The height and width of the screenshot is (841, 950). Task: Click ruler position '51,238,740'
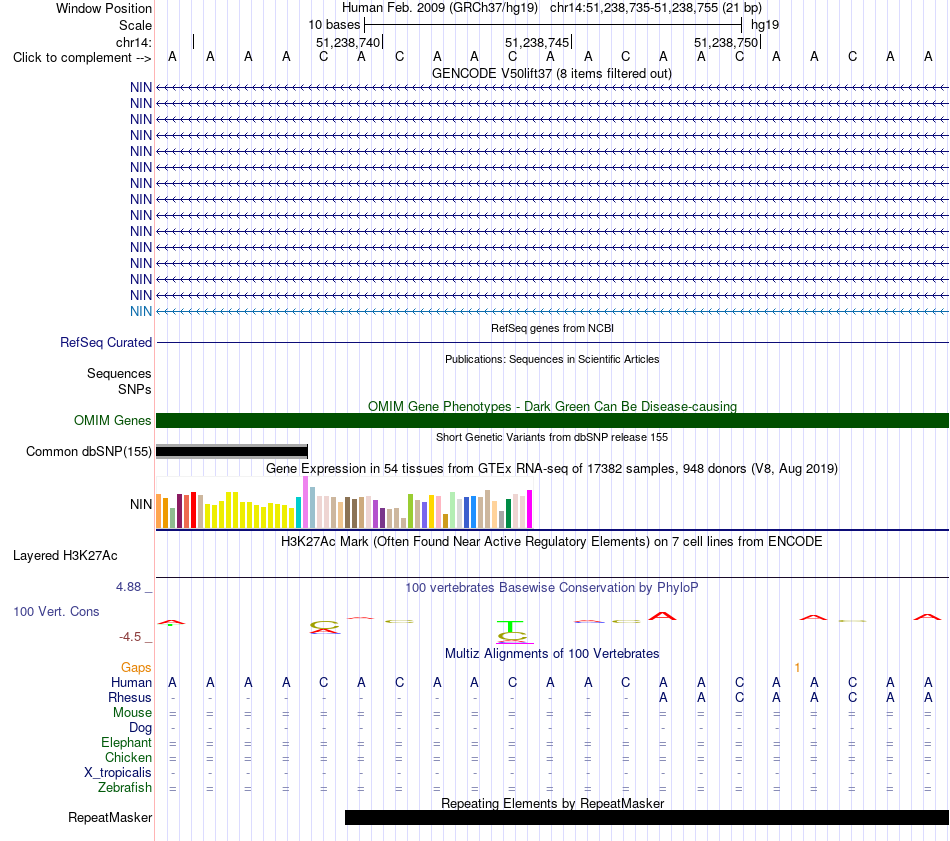click(348, 42)
